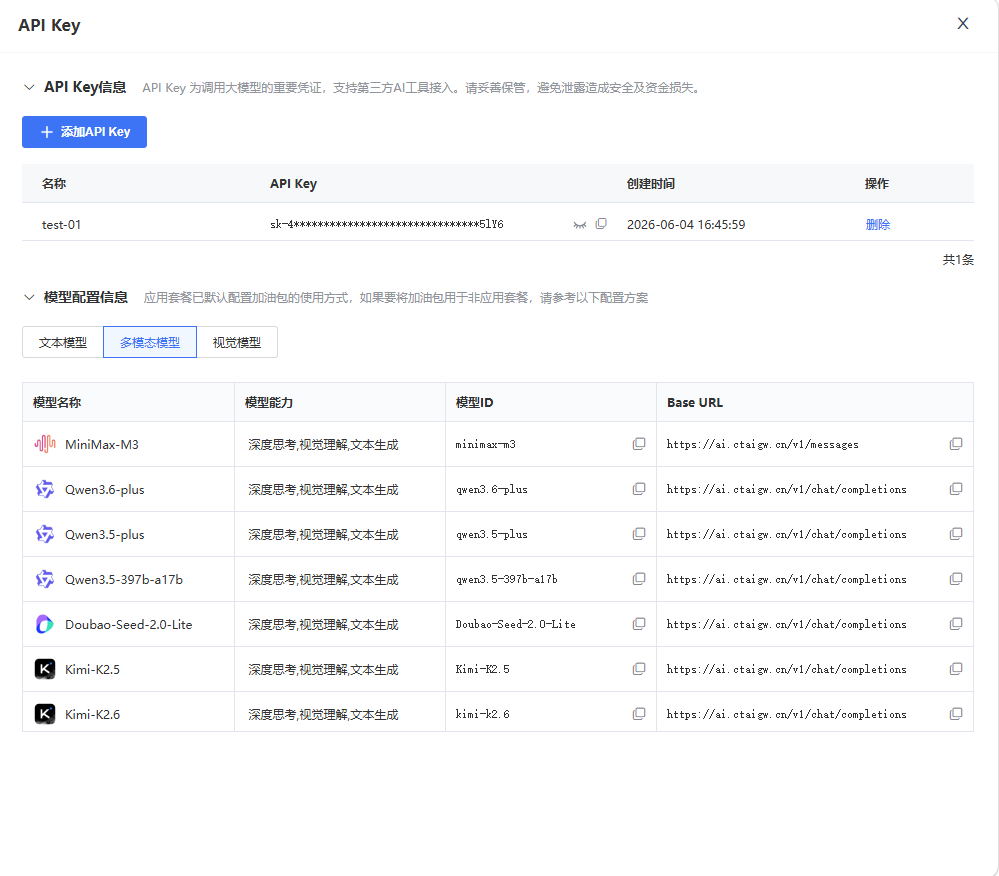Collapse the 模型配置信息 section

[x=29, y=298]
